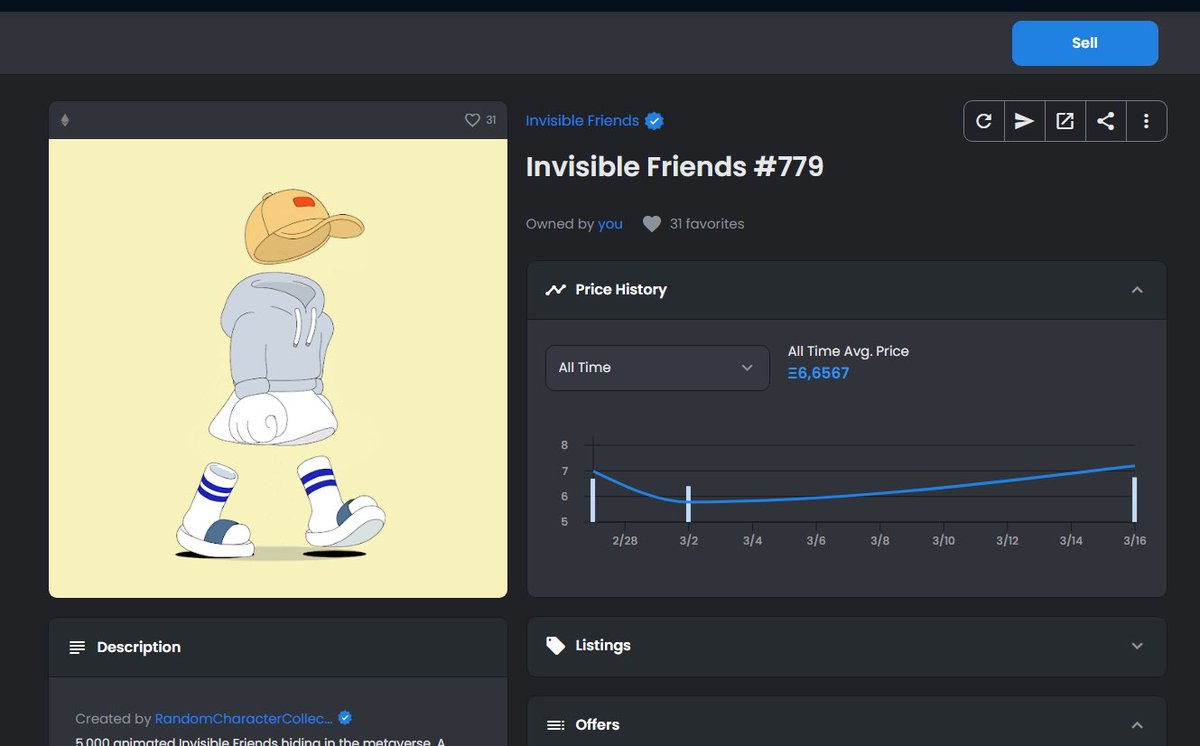The width and height of the screenshot is (1200, 746).
Task: Open the All Time range dropdown
Action: coord(657,368)
